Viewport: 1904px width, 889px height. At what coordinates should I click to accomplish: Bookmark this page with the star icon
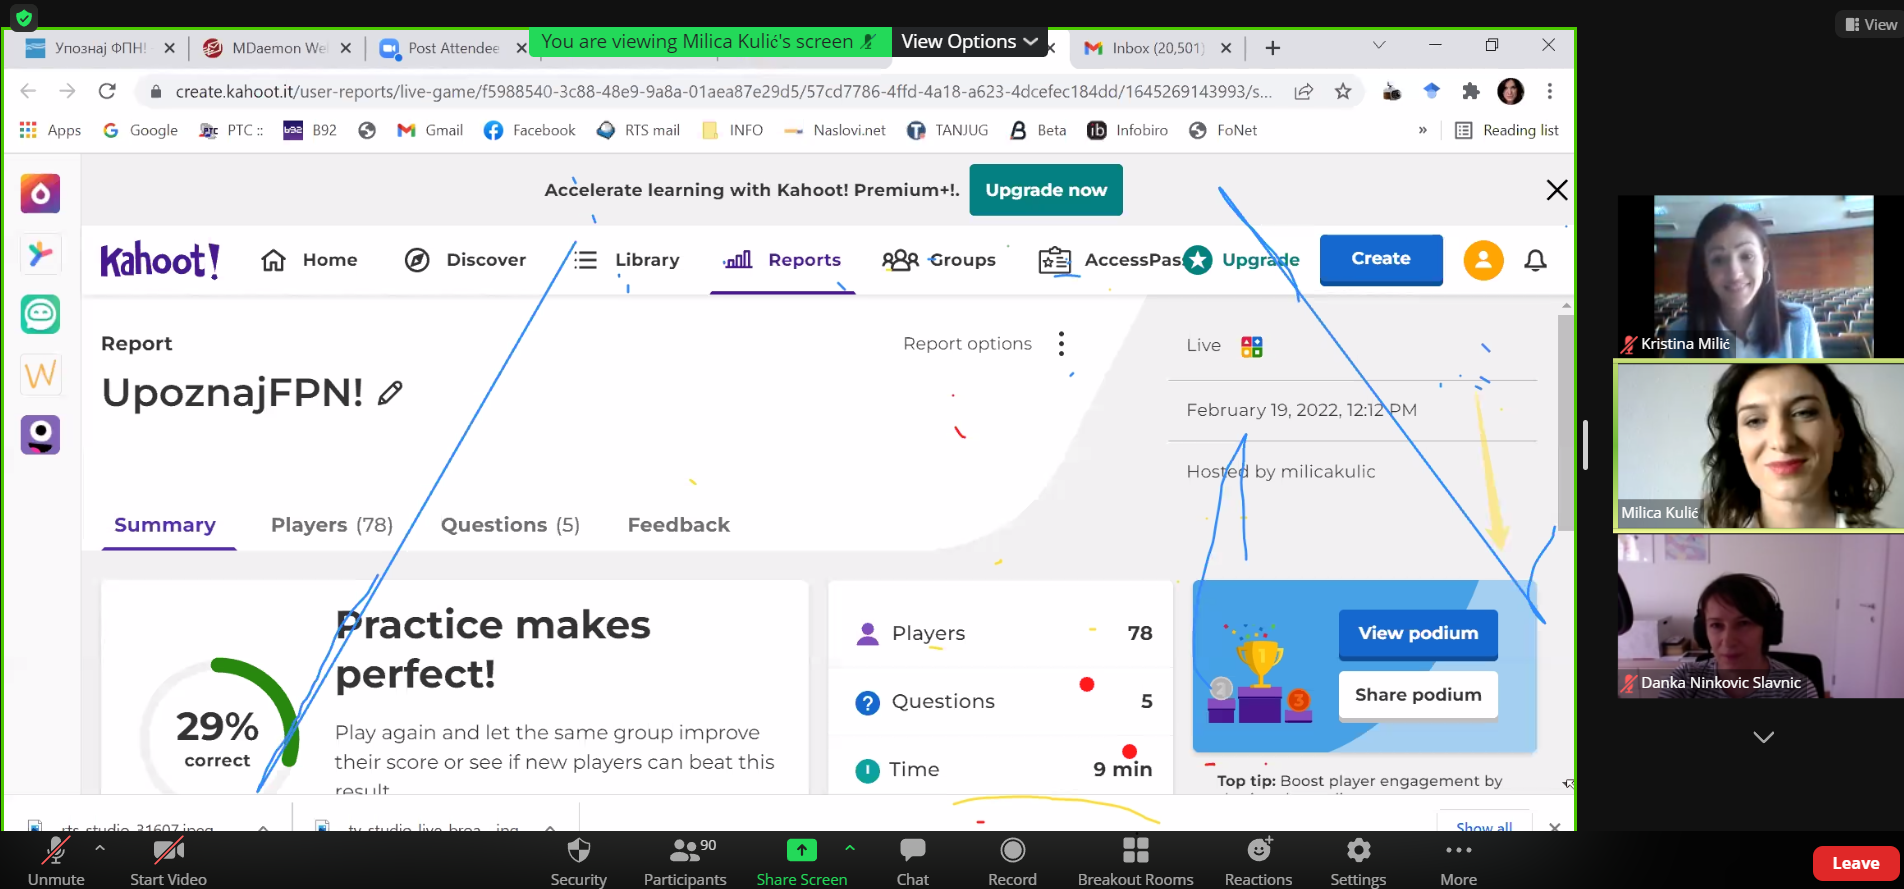click(1343, 91)
